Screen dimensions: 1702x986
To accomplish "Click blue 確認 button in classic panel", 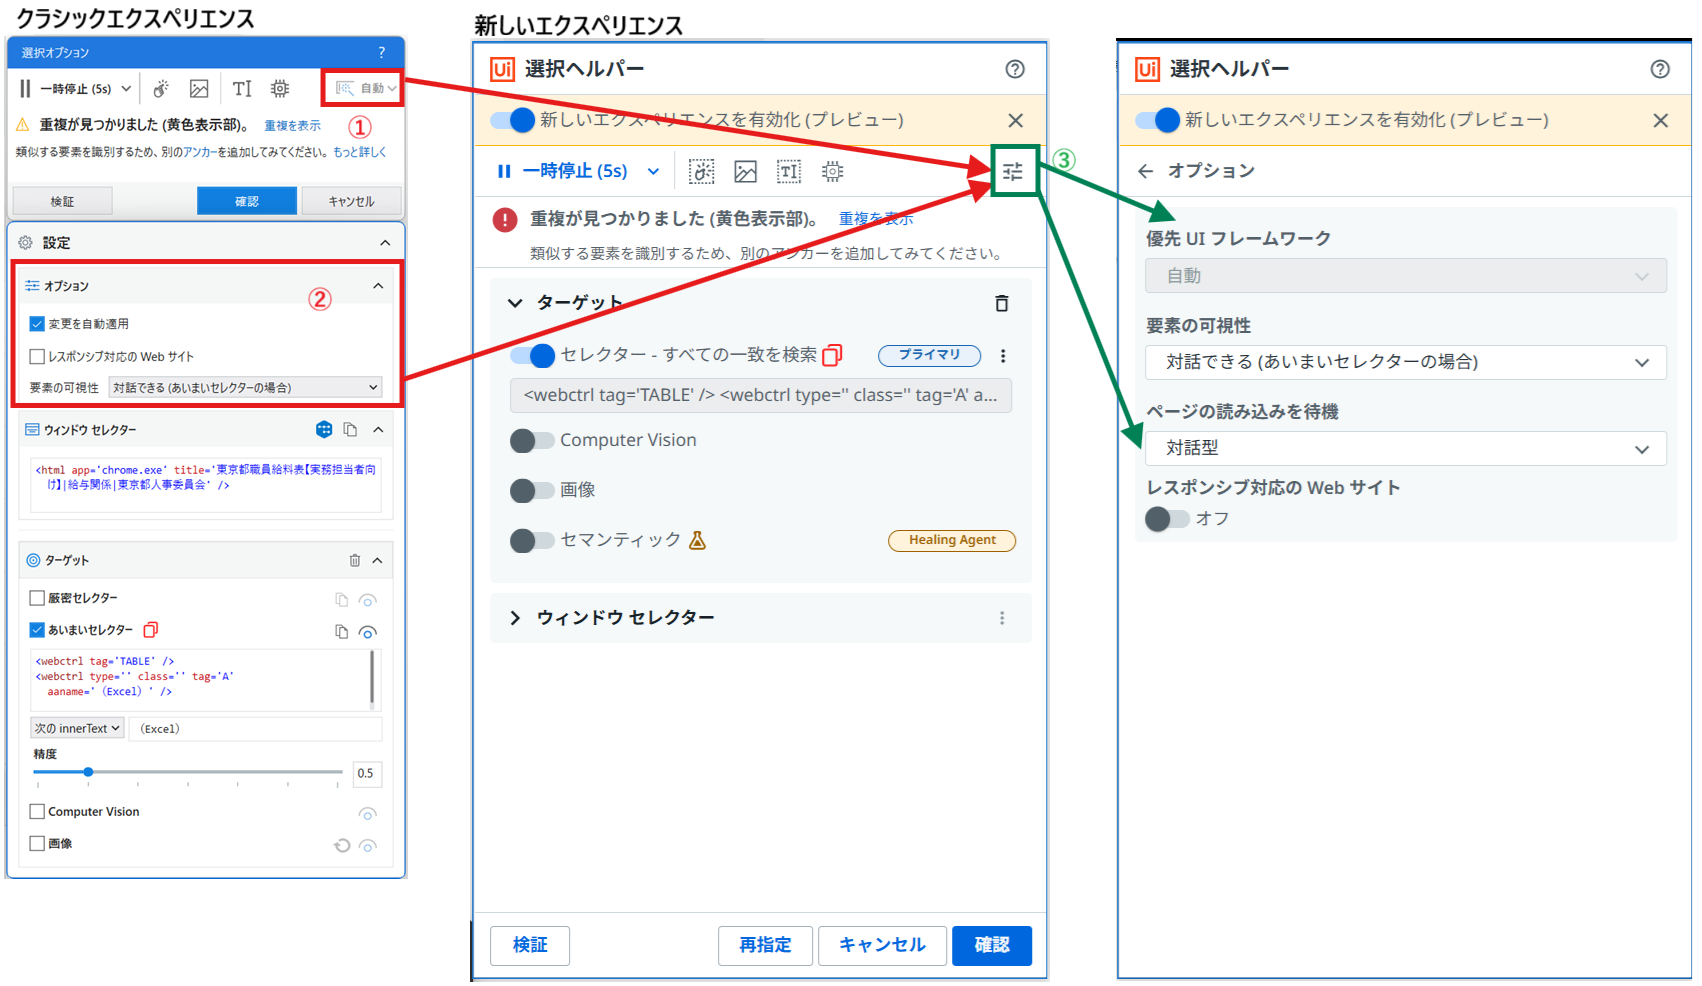I will click(x=247, y=201).
